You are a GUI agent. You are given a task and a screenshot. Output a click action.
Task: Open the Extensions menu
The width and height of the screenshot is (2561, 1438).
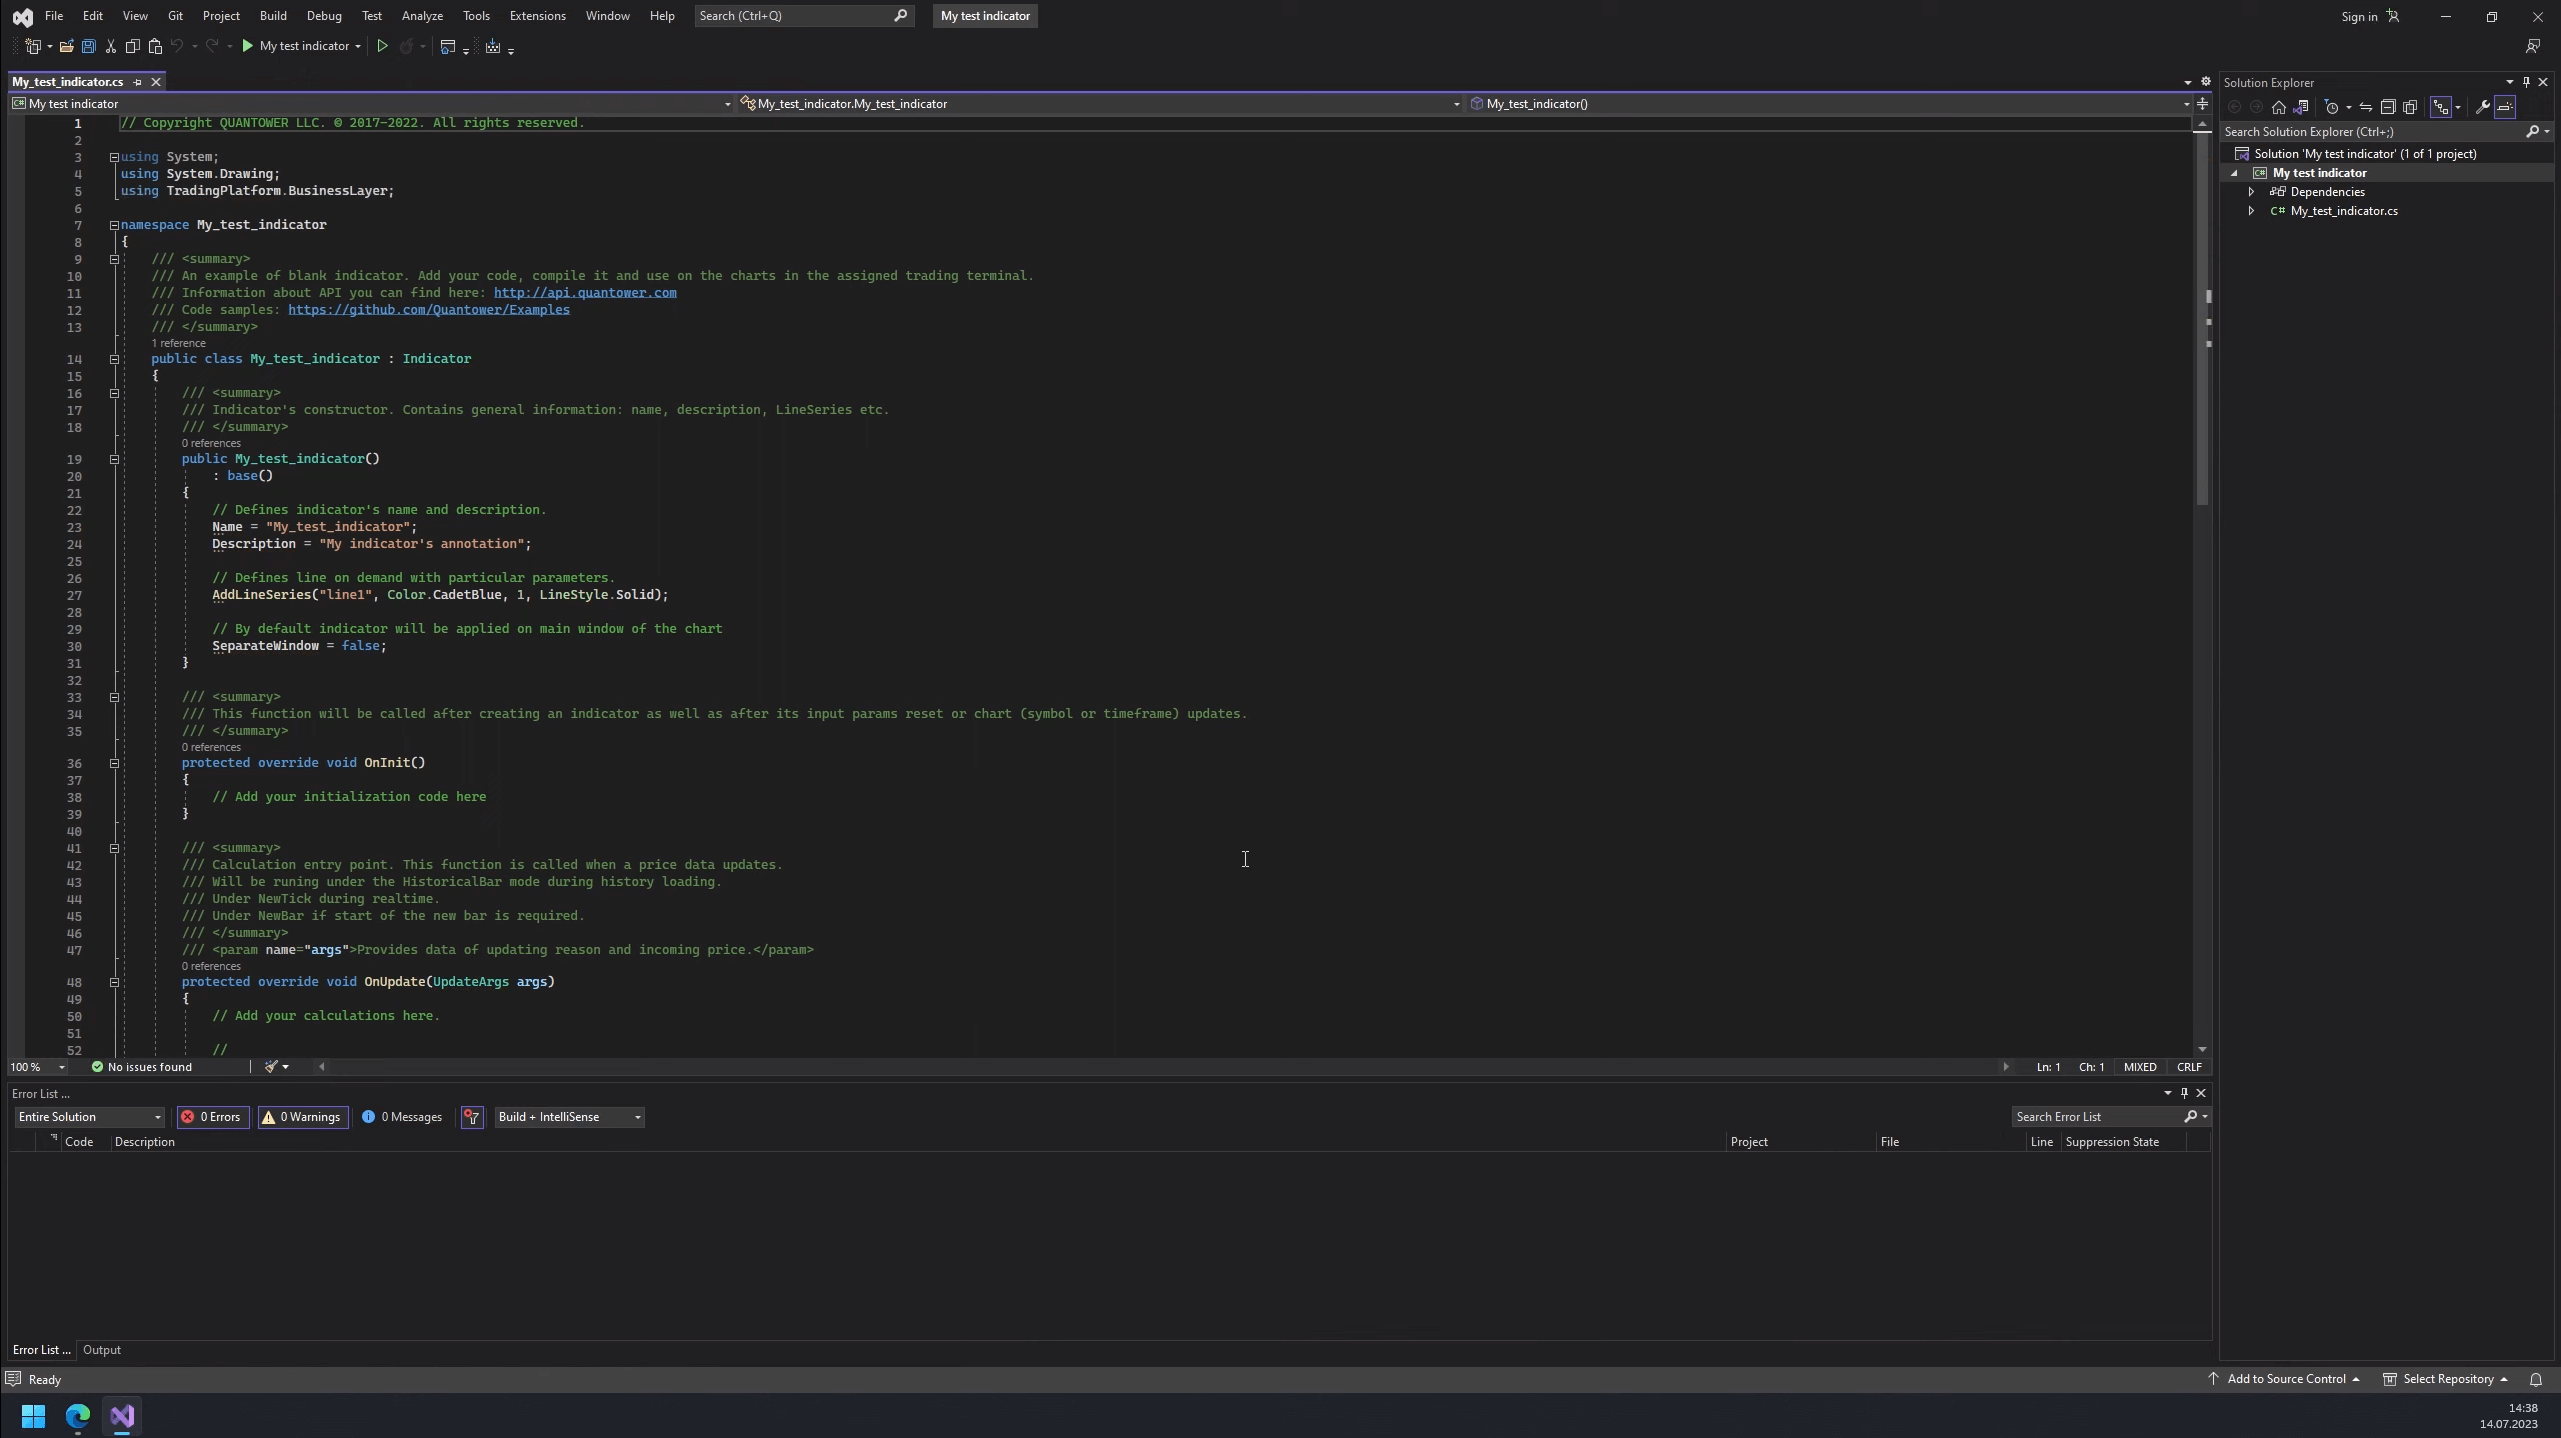(x=537, y=16)
